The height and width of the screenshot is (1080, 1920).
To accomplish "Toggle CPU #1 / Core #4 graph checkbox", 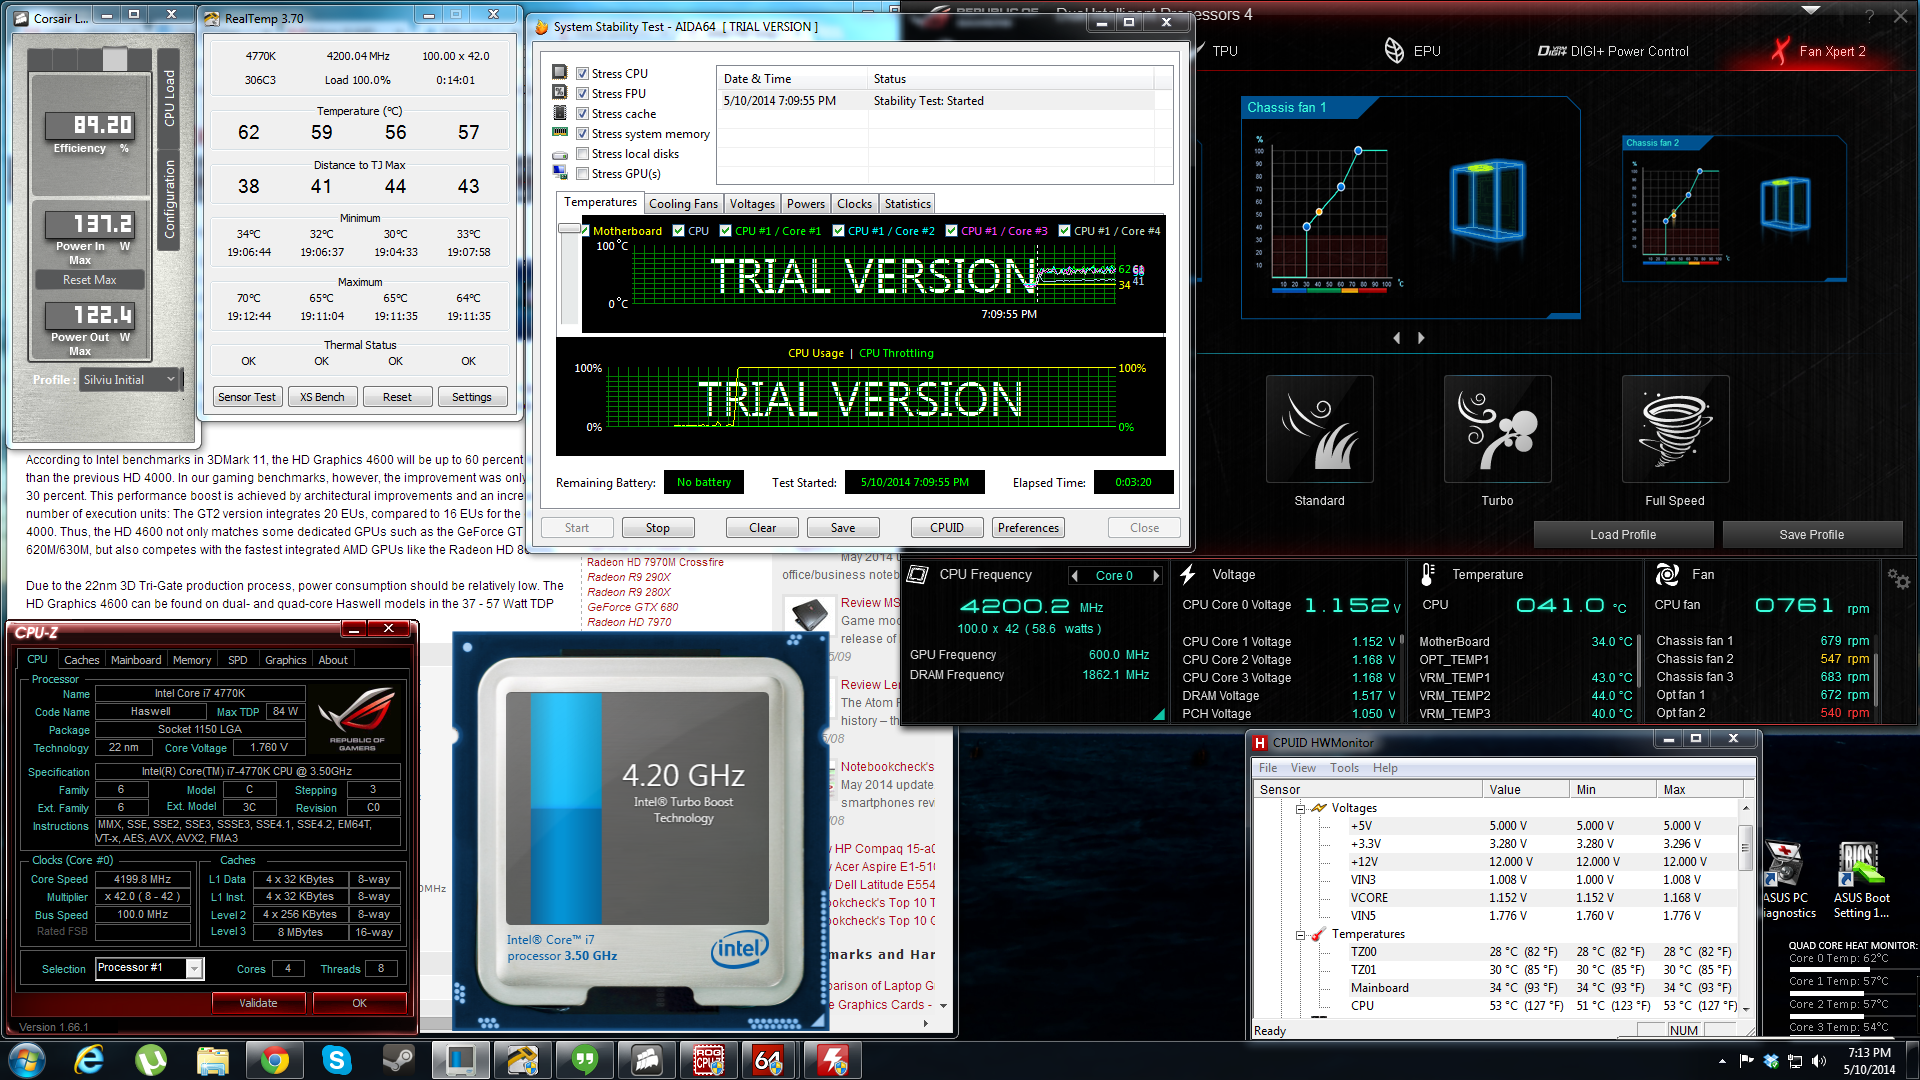I will point(1065,230).
